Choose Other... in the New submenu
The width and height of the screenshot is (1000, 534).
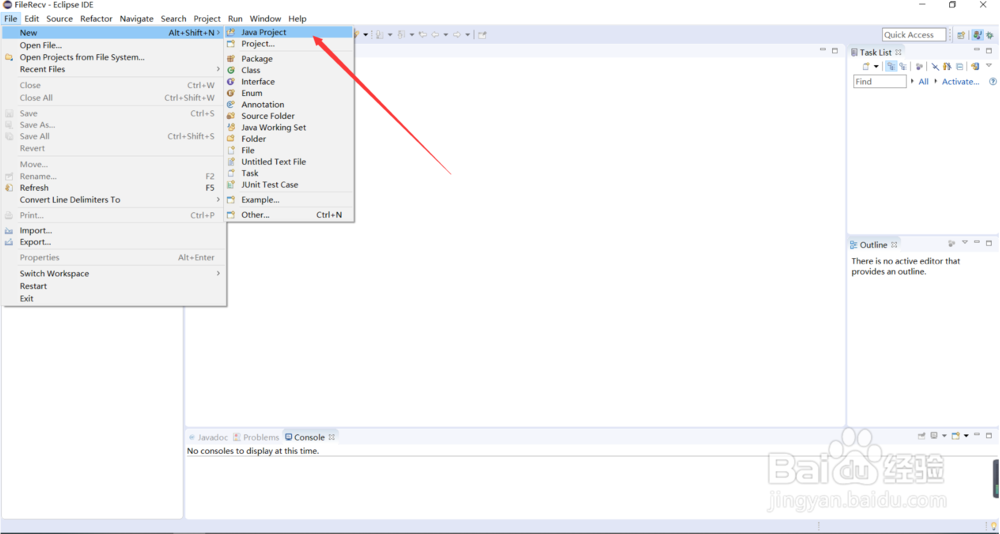[288, 215]
